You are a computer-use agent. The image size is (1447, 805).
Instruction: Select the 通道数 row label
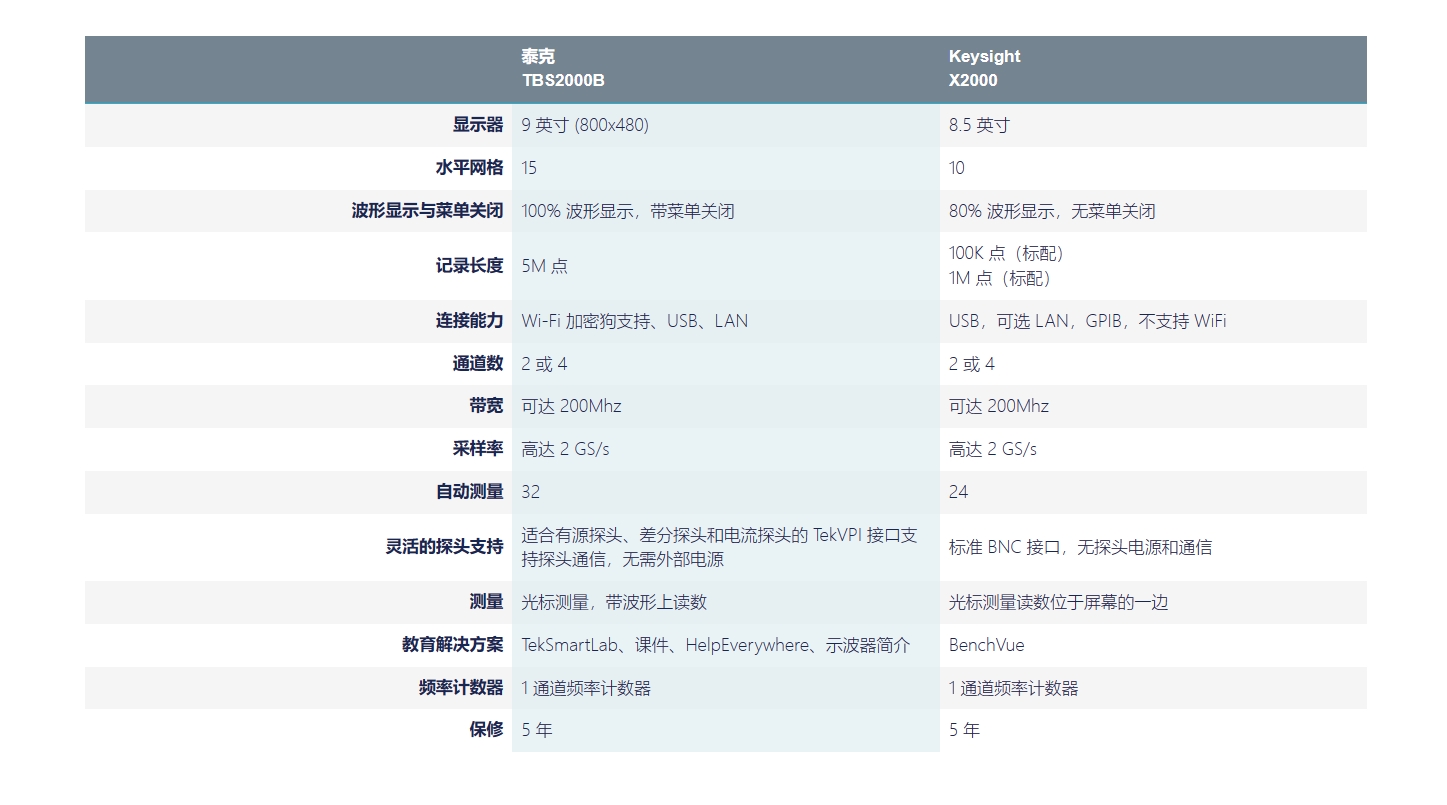click(x=478, y=364)
